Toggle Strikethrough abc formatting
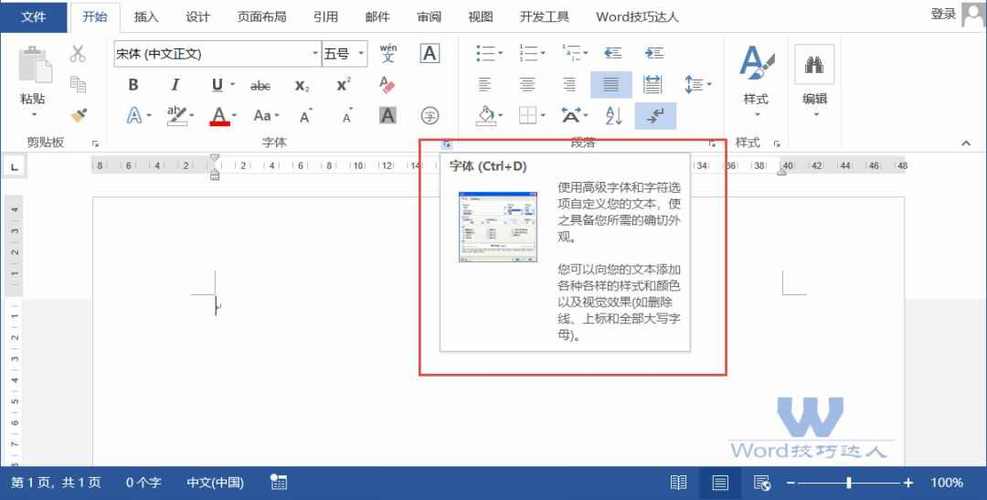987x500 pixels. pyautogui.click(x=260, y=86)
